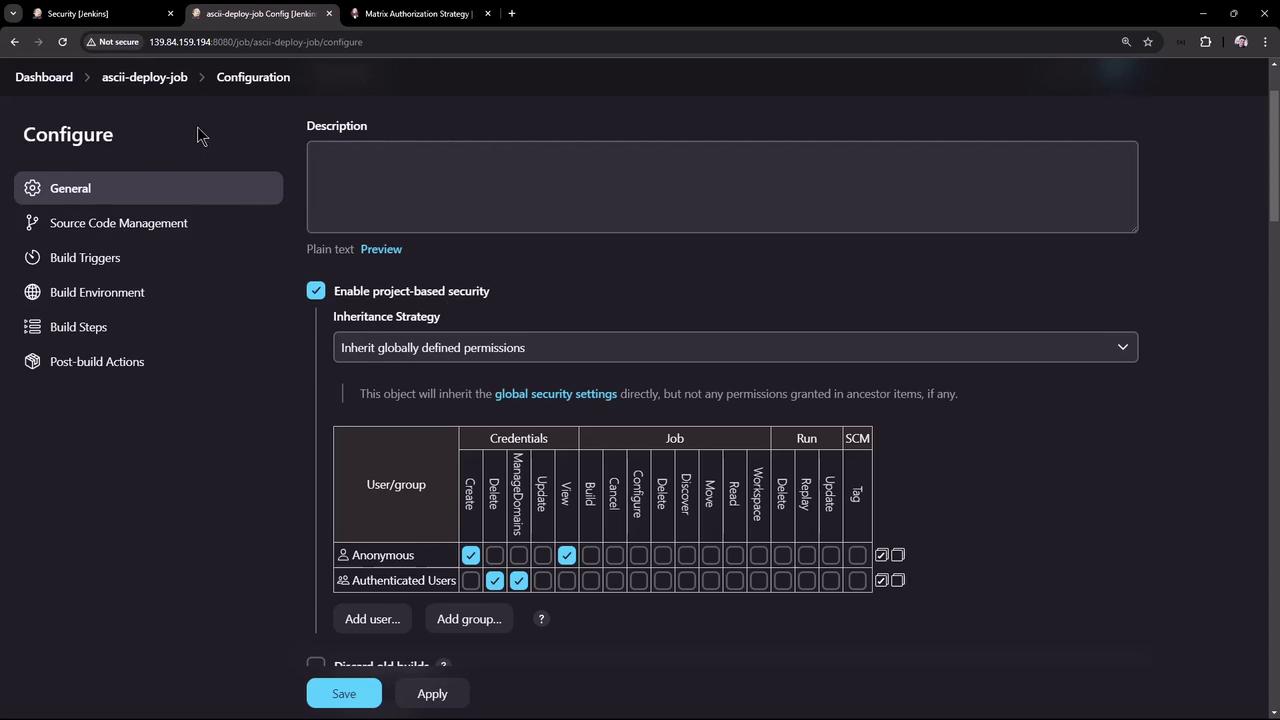This screenshot has width=1280, height=720.
Task: Select all permissions for Anonymous row
Action: pyautogui.click(x=881, y=555)
